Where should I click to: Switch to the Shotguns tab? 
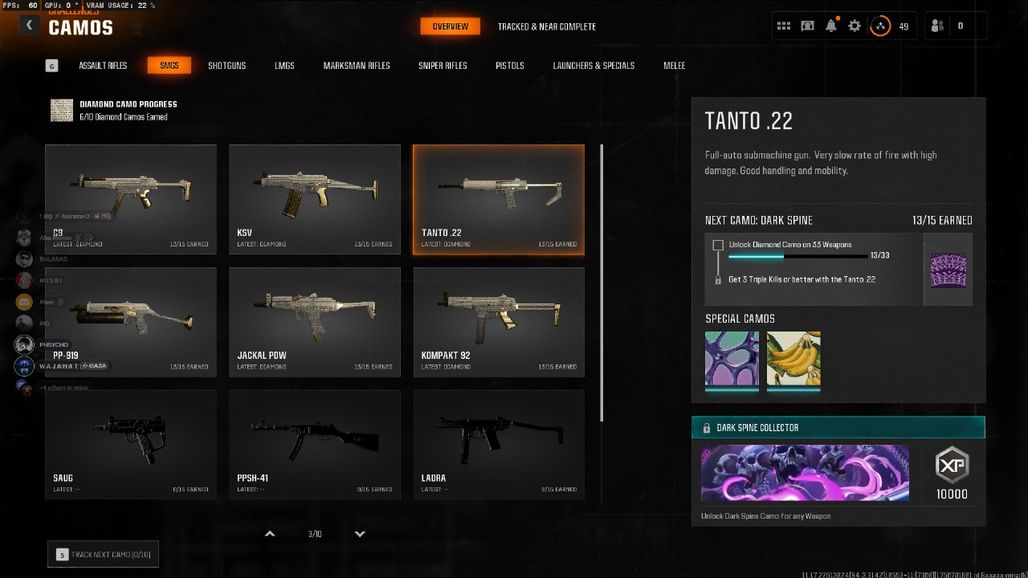click(x=227, y=66)
